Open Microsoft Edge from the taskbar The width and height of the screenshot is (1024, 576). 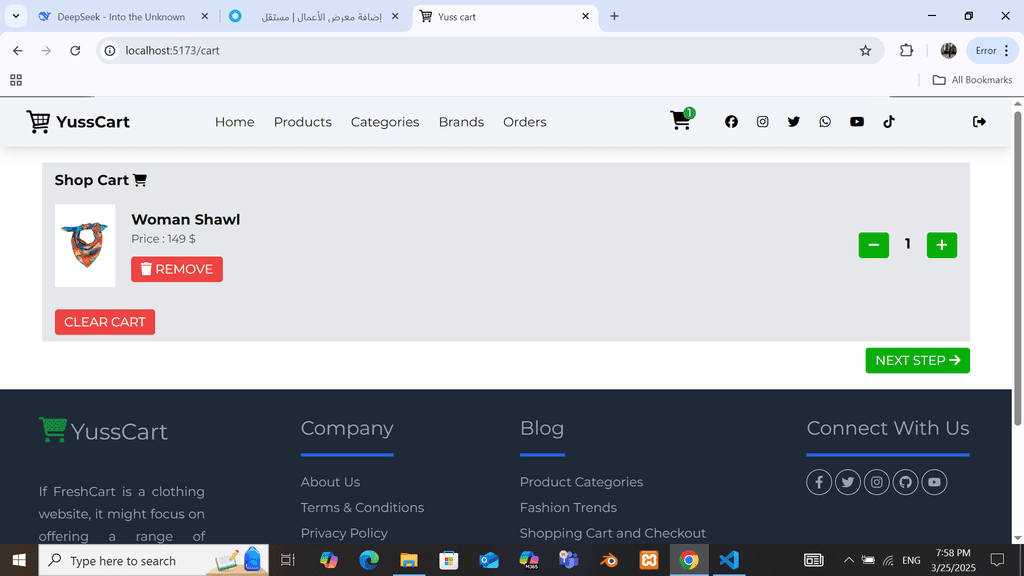(x=369, y=560)
